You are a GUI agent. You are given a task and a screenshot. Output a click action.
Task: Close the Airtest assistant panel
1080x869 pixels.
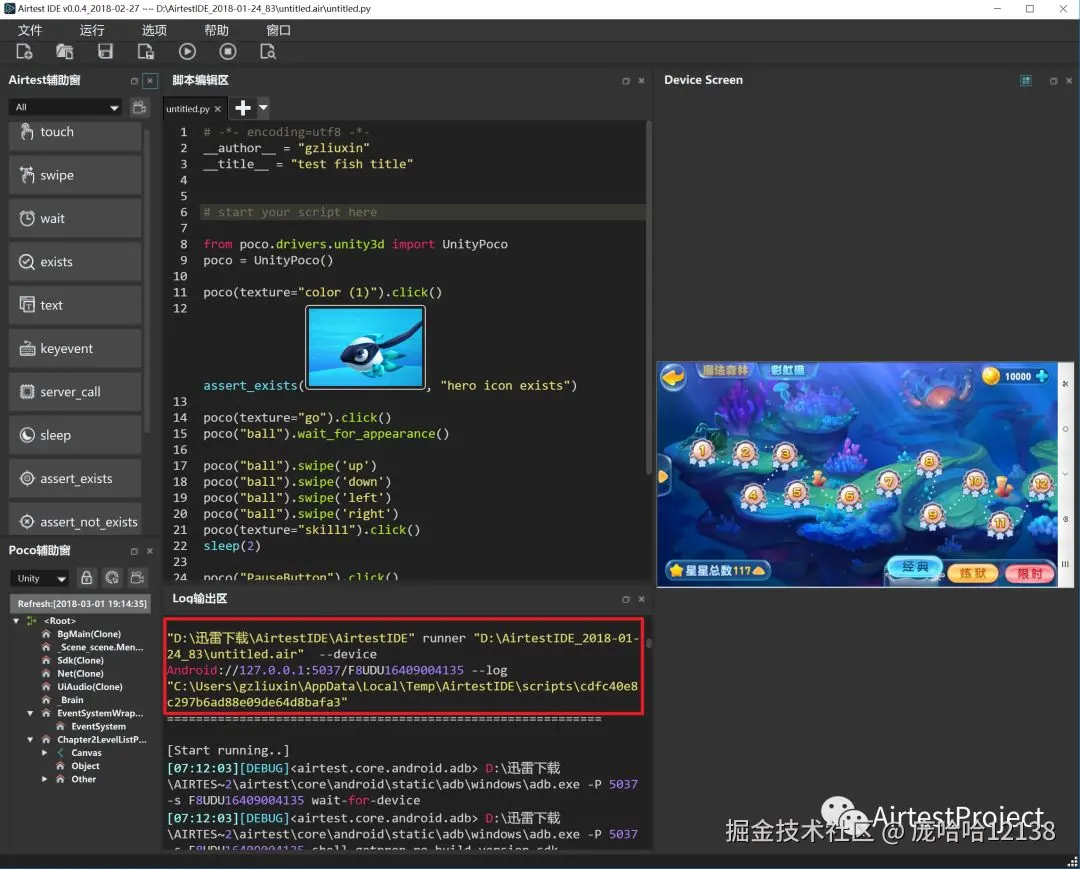[x=150, y=81]
